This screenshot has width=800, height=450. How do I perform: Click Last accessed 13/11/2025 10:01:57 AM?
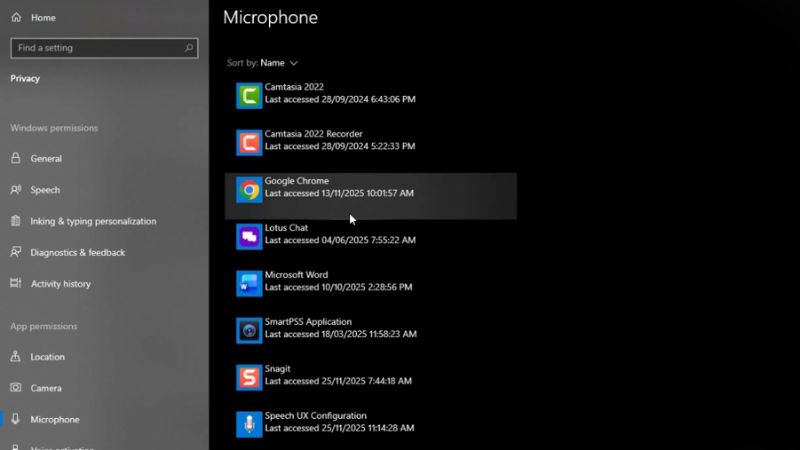click(339, 193)
